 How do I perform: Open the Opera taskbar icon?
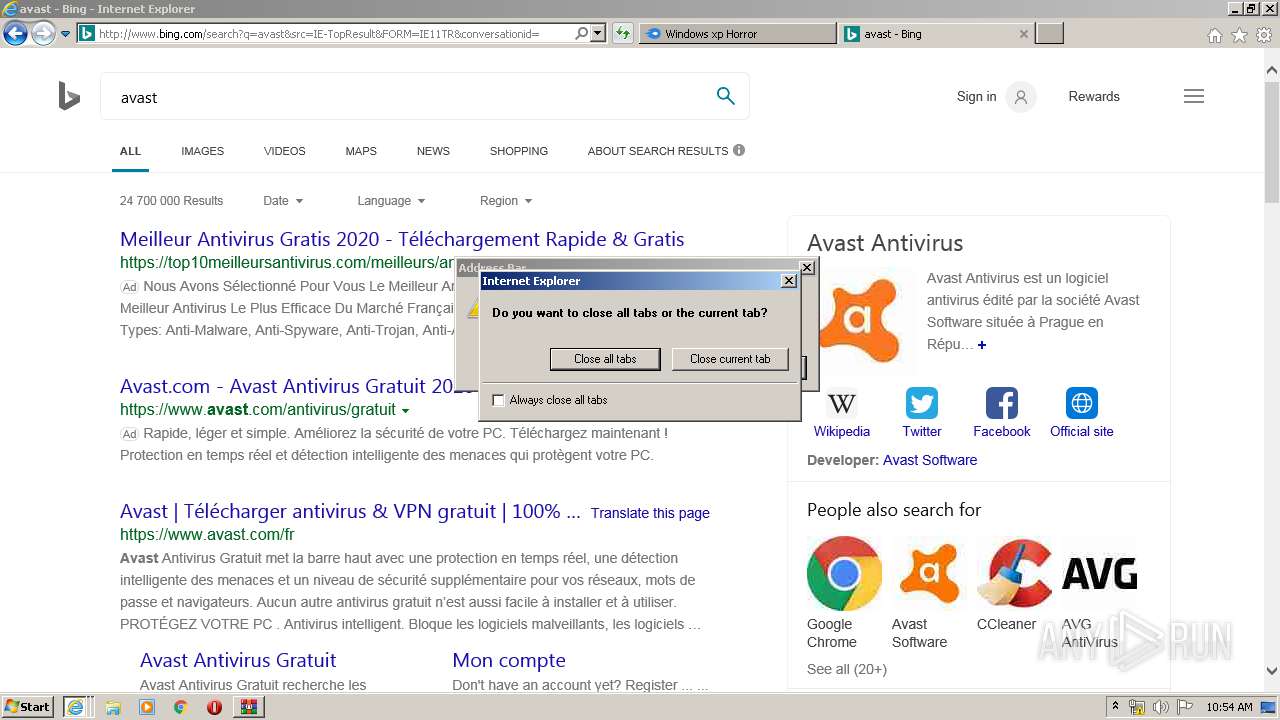coord(214,707)
